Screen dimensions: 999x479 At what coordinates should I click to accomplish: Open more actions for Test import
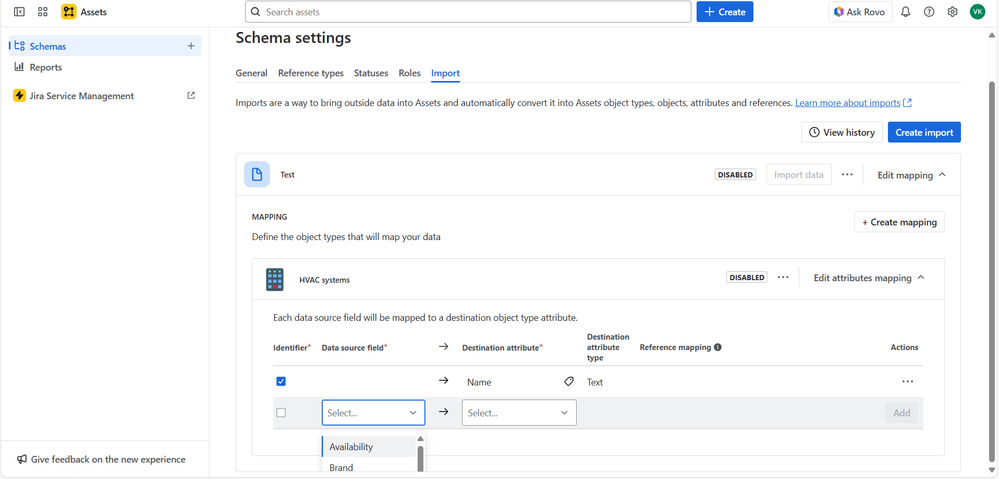(847, 175)
